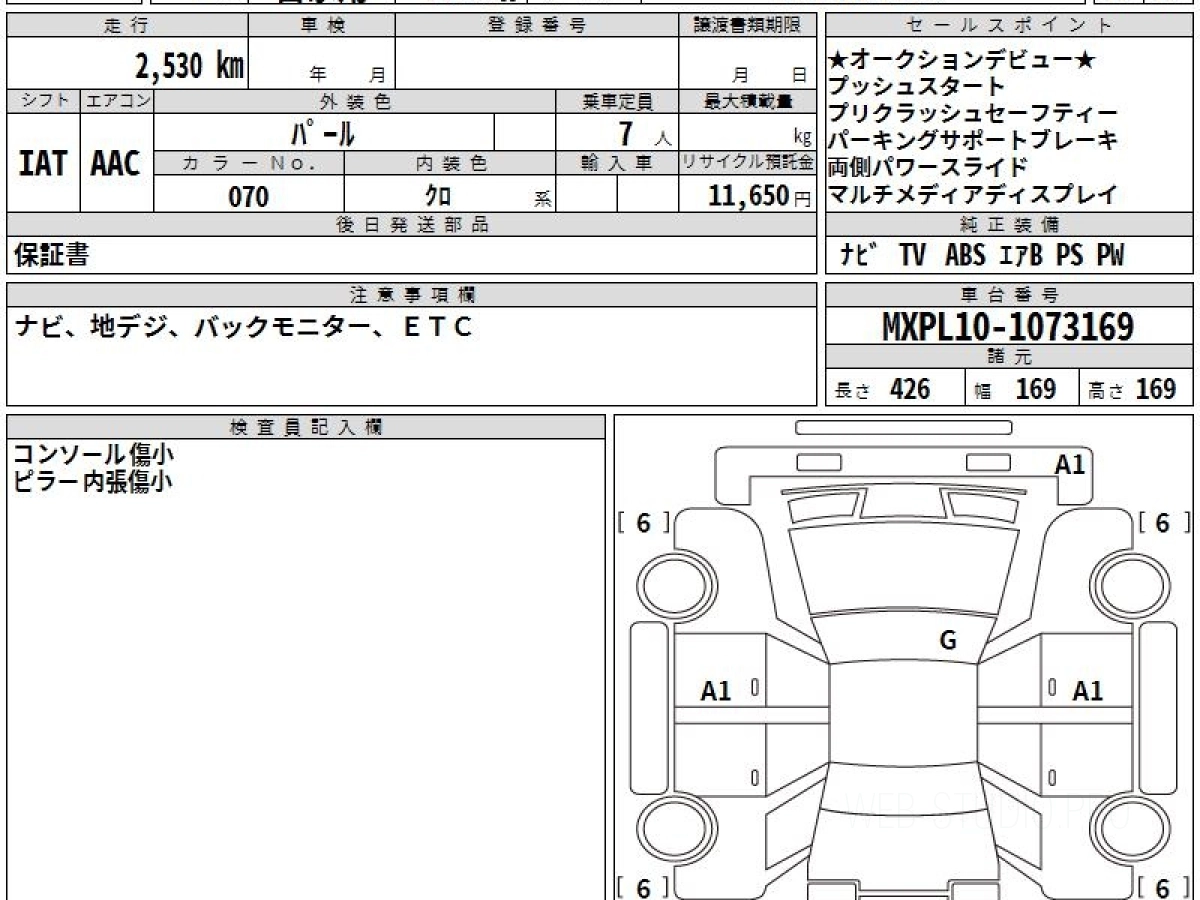Select the カラーNo. header cell
The width and height of the screenshot is (1200, 900).
[x=249, y=164]
